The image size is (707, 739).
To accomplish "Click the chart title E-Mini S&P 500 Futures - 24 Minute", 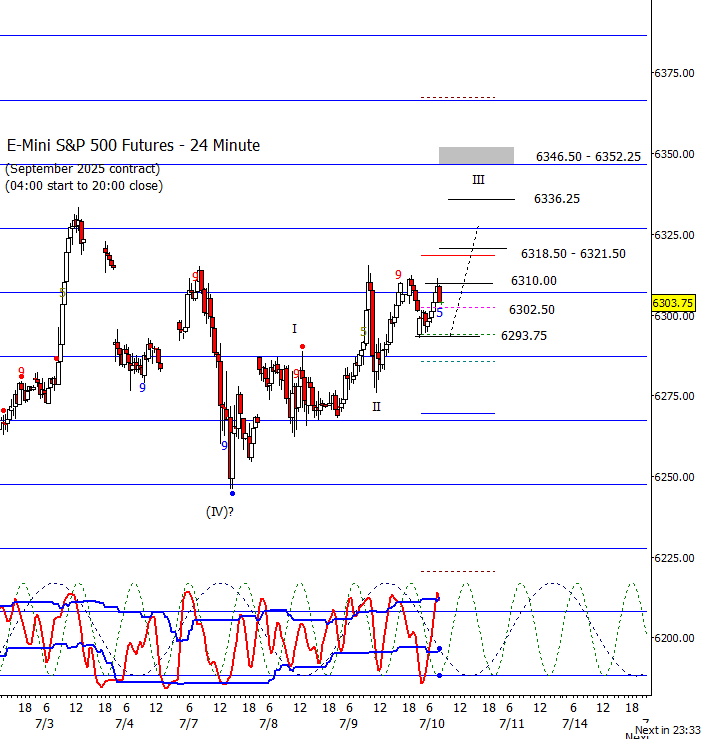I will point(133,145).
